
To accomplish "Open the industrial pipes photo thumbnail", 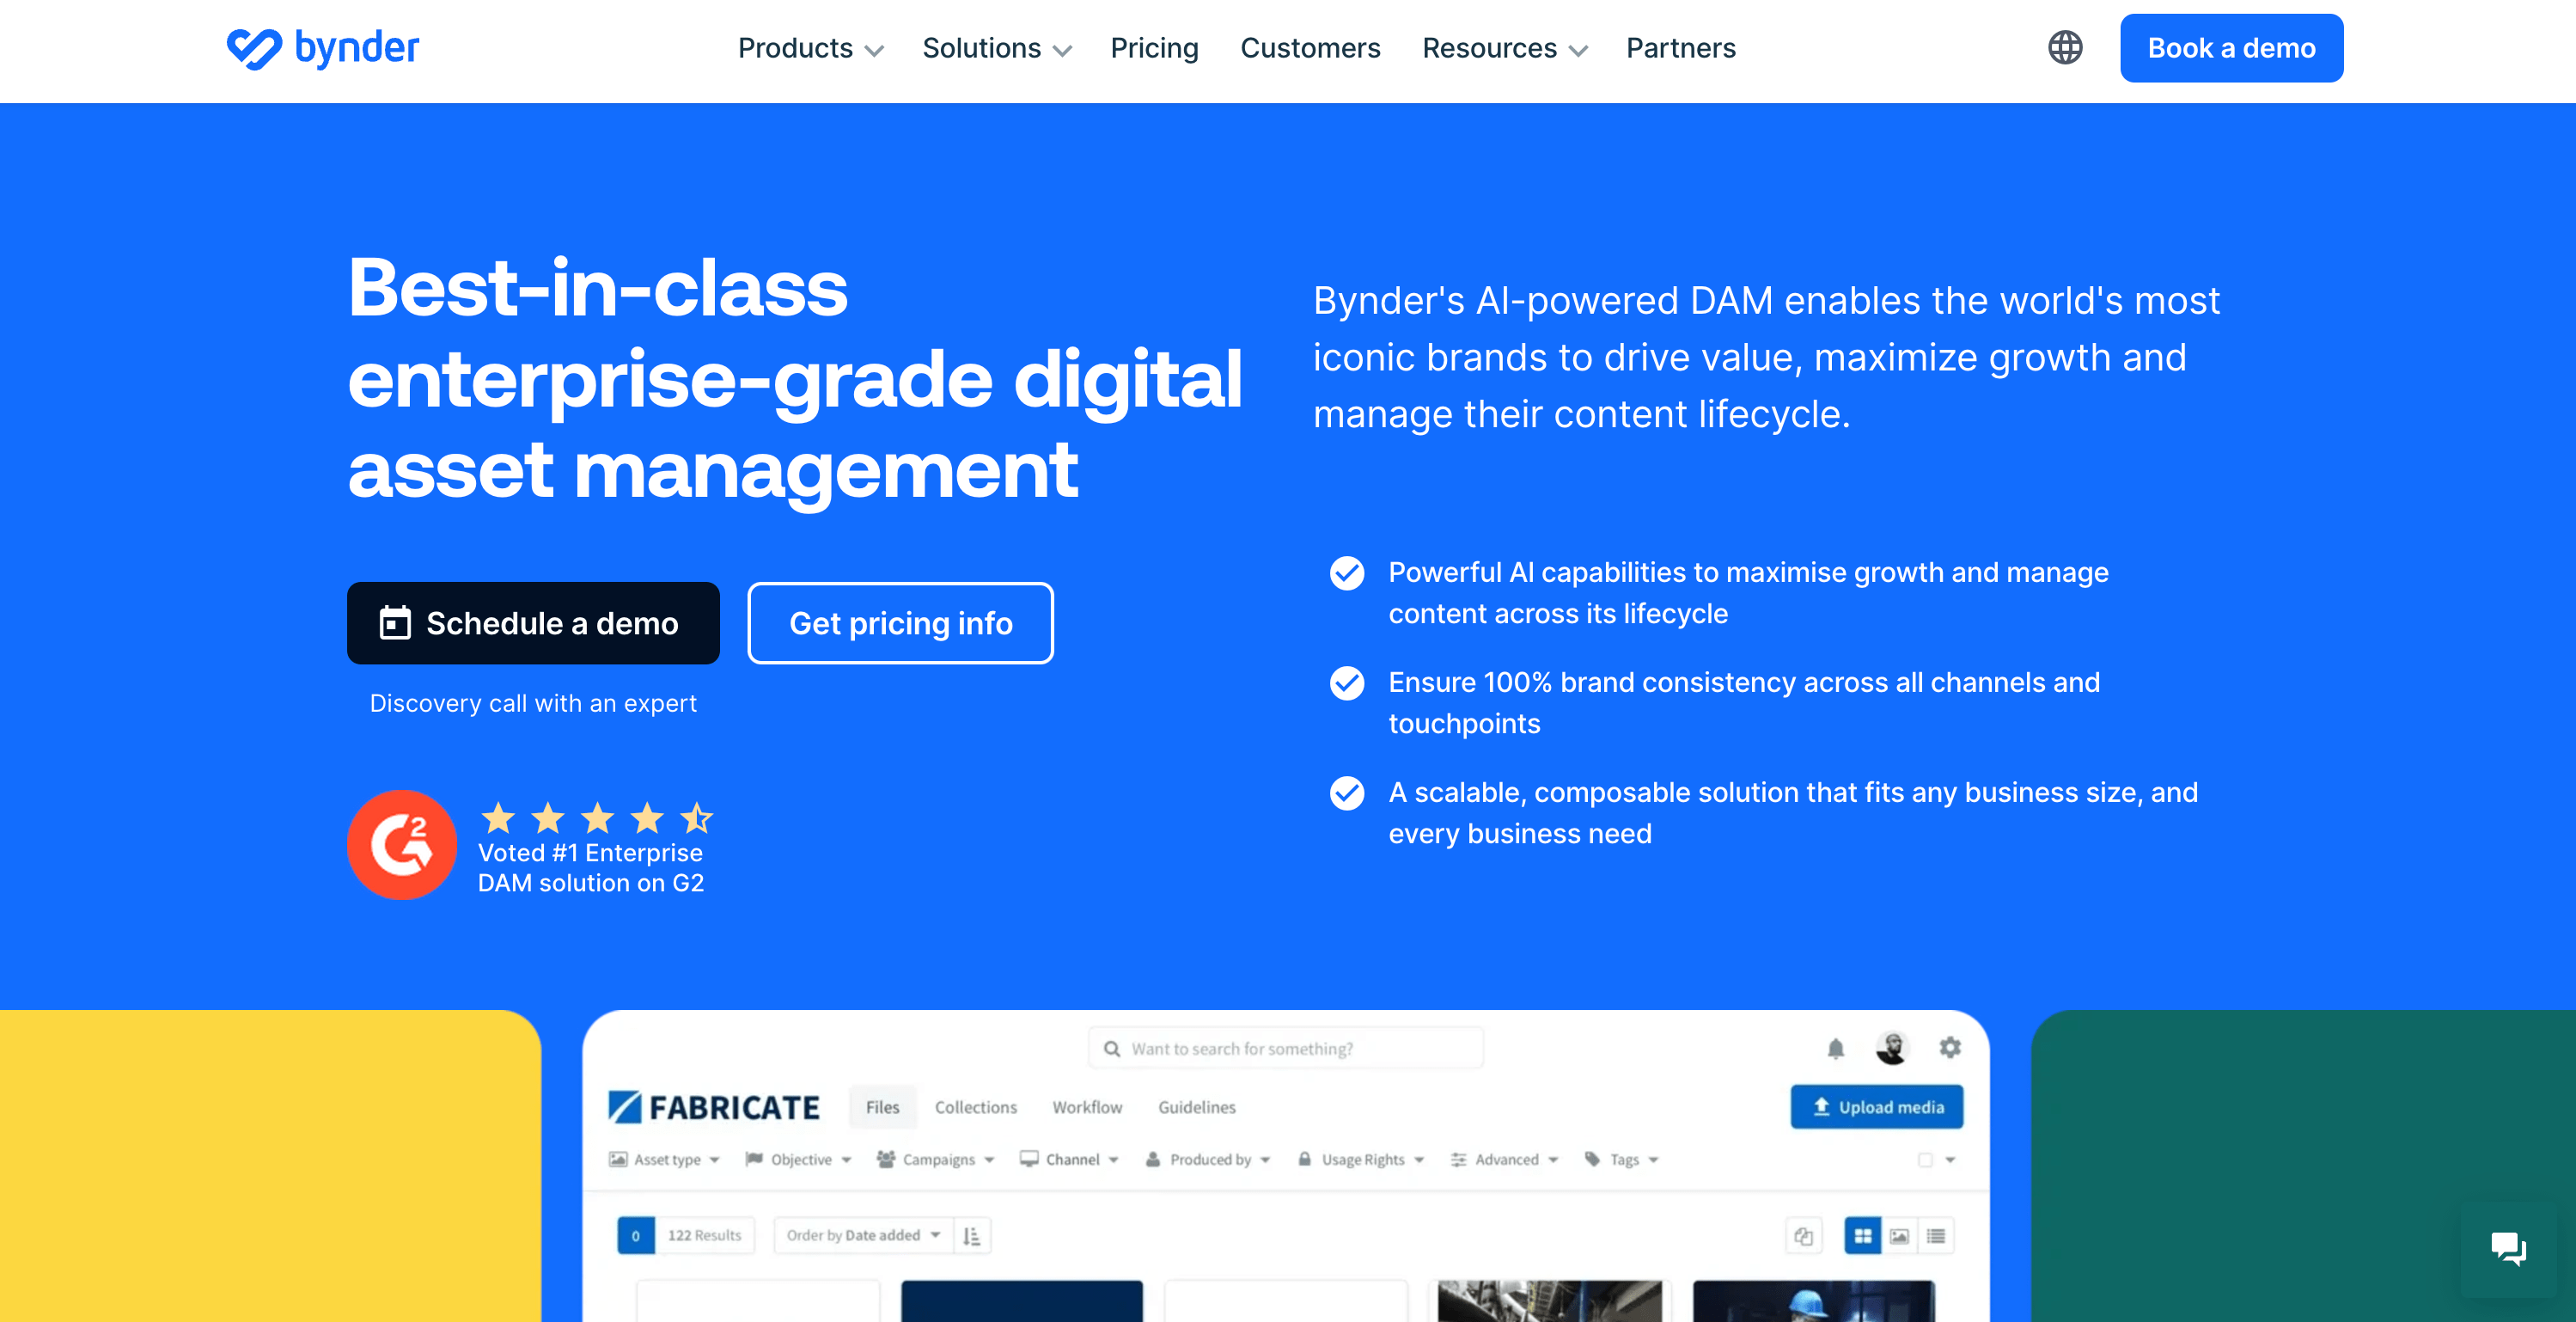I will [1549, 1301].
